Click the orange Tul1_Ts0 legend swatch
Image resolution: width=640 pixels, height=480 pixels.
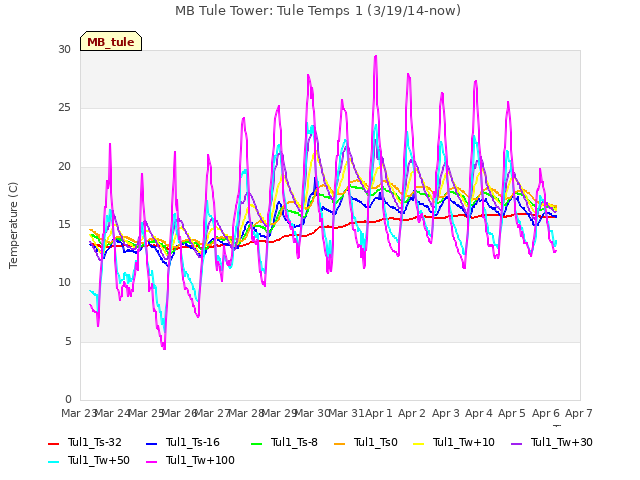click(x=340, y=443)
